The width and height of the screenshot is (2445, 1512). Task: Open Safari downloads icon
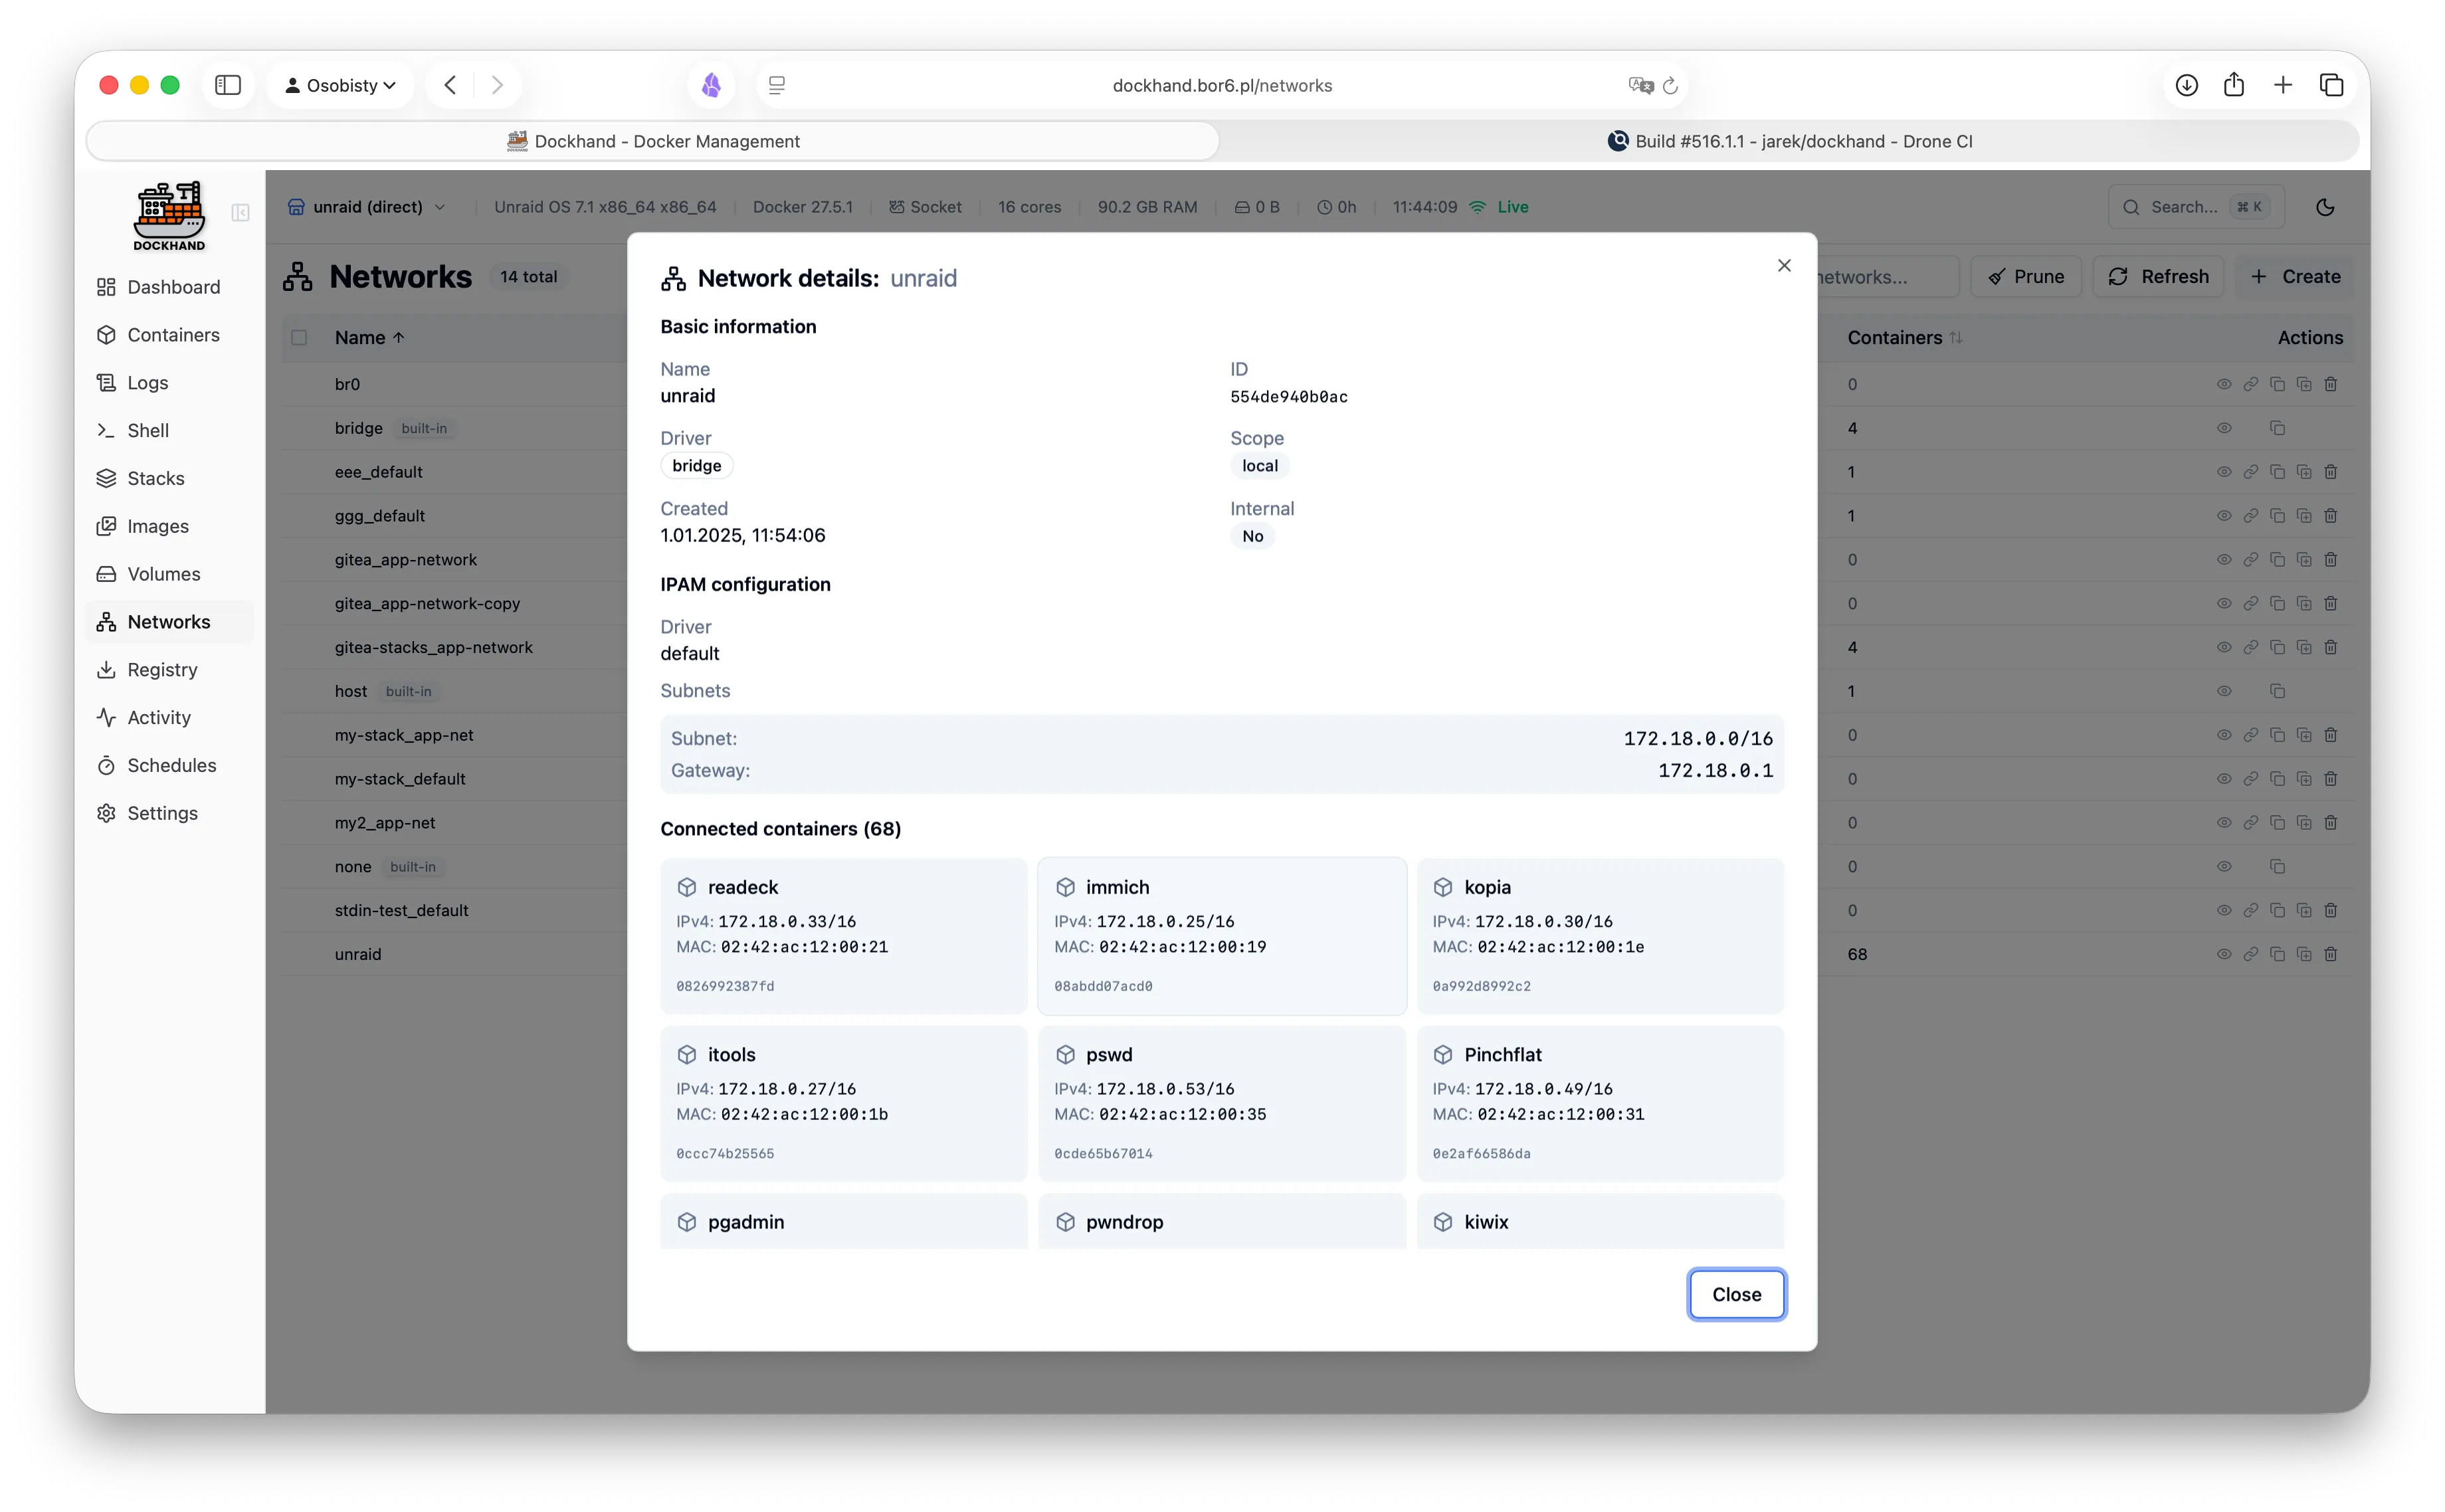(2187, 85)
